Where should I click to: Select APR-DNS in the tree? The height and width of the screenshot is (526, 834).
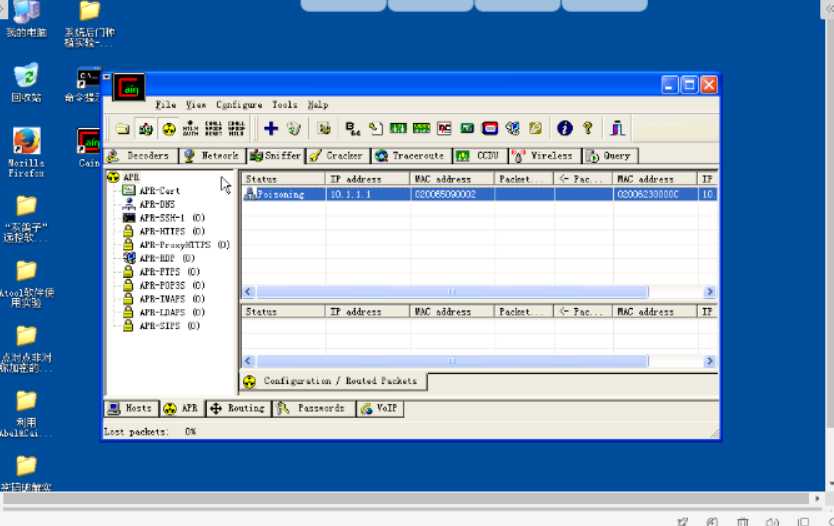tap(157, 204)
